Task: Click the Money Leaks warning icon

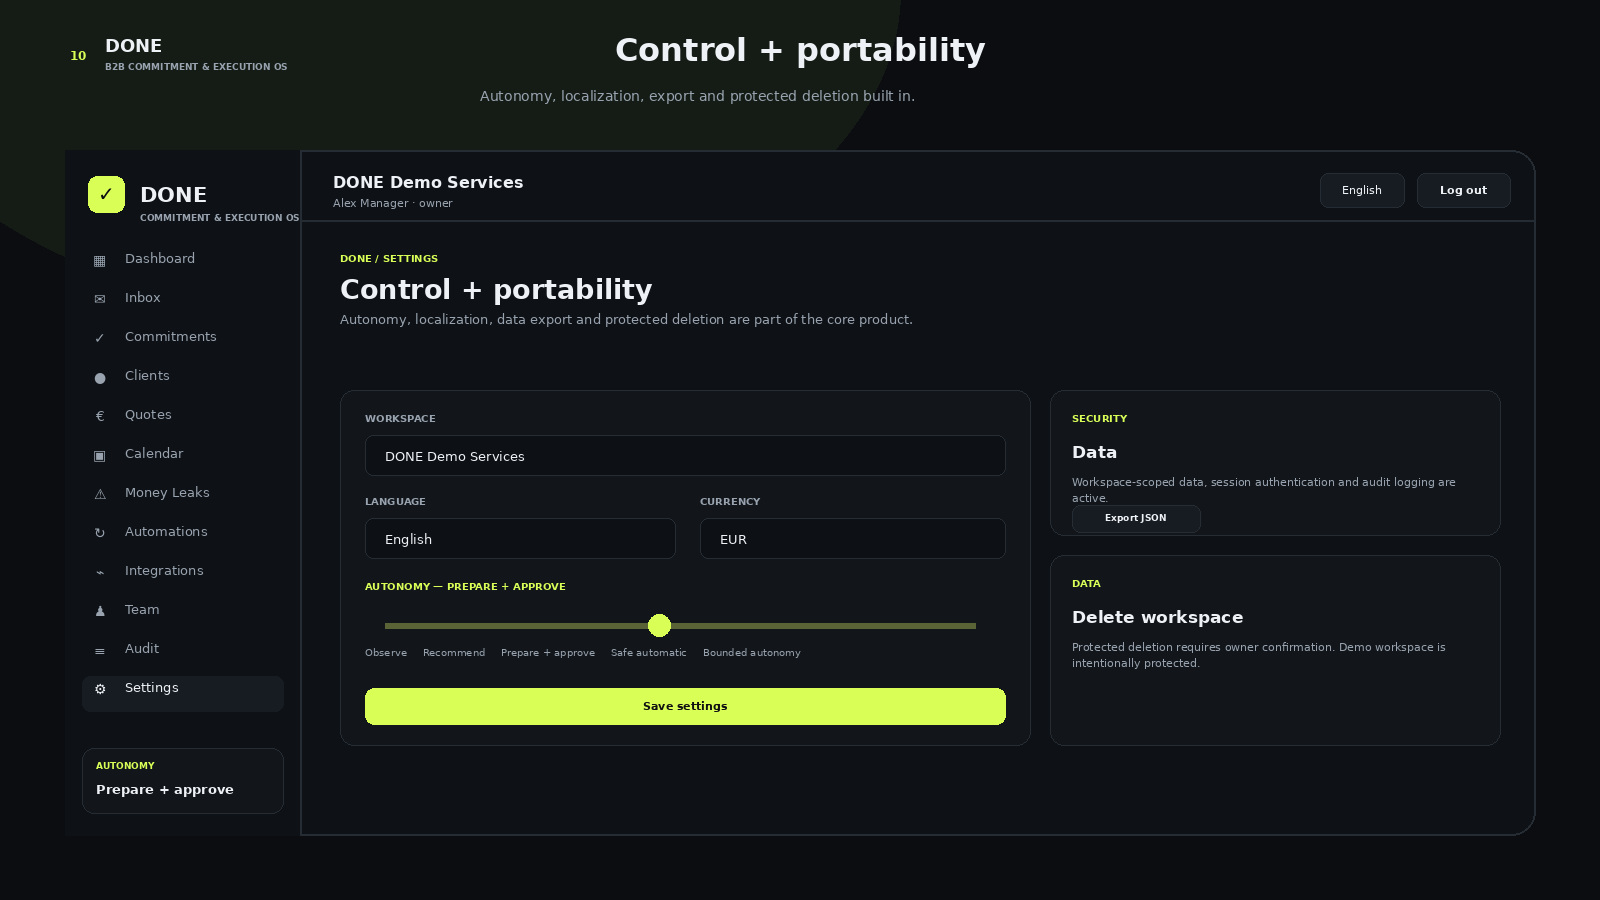Action: 100,494
